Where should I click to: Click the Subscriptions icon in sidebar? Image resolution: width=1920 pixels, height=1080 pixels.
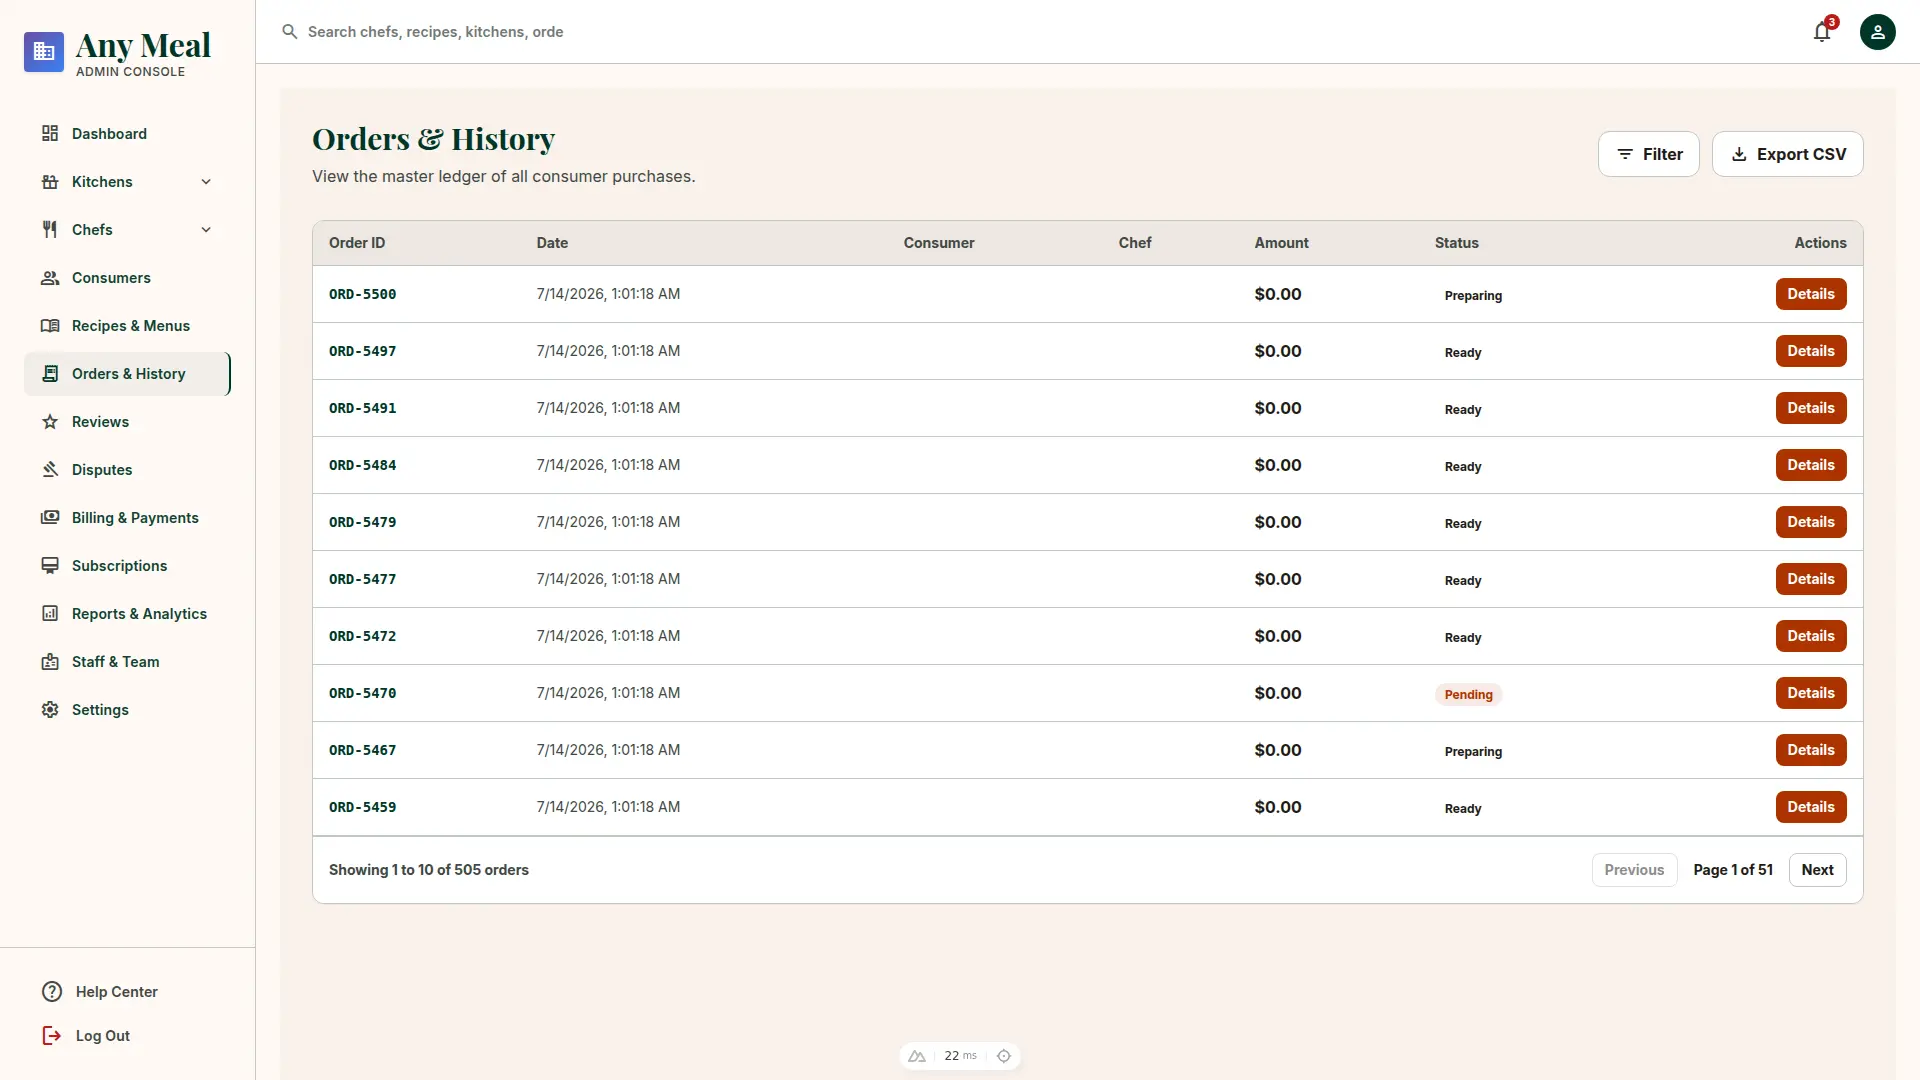click(50, 566)
